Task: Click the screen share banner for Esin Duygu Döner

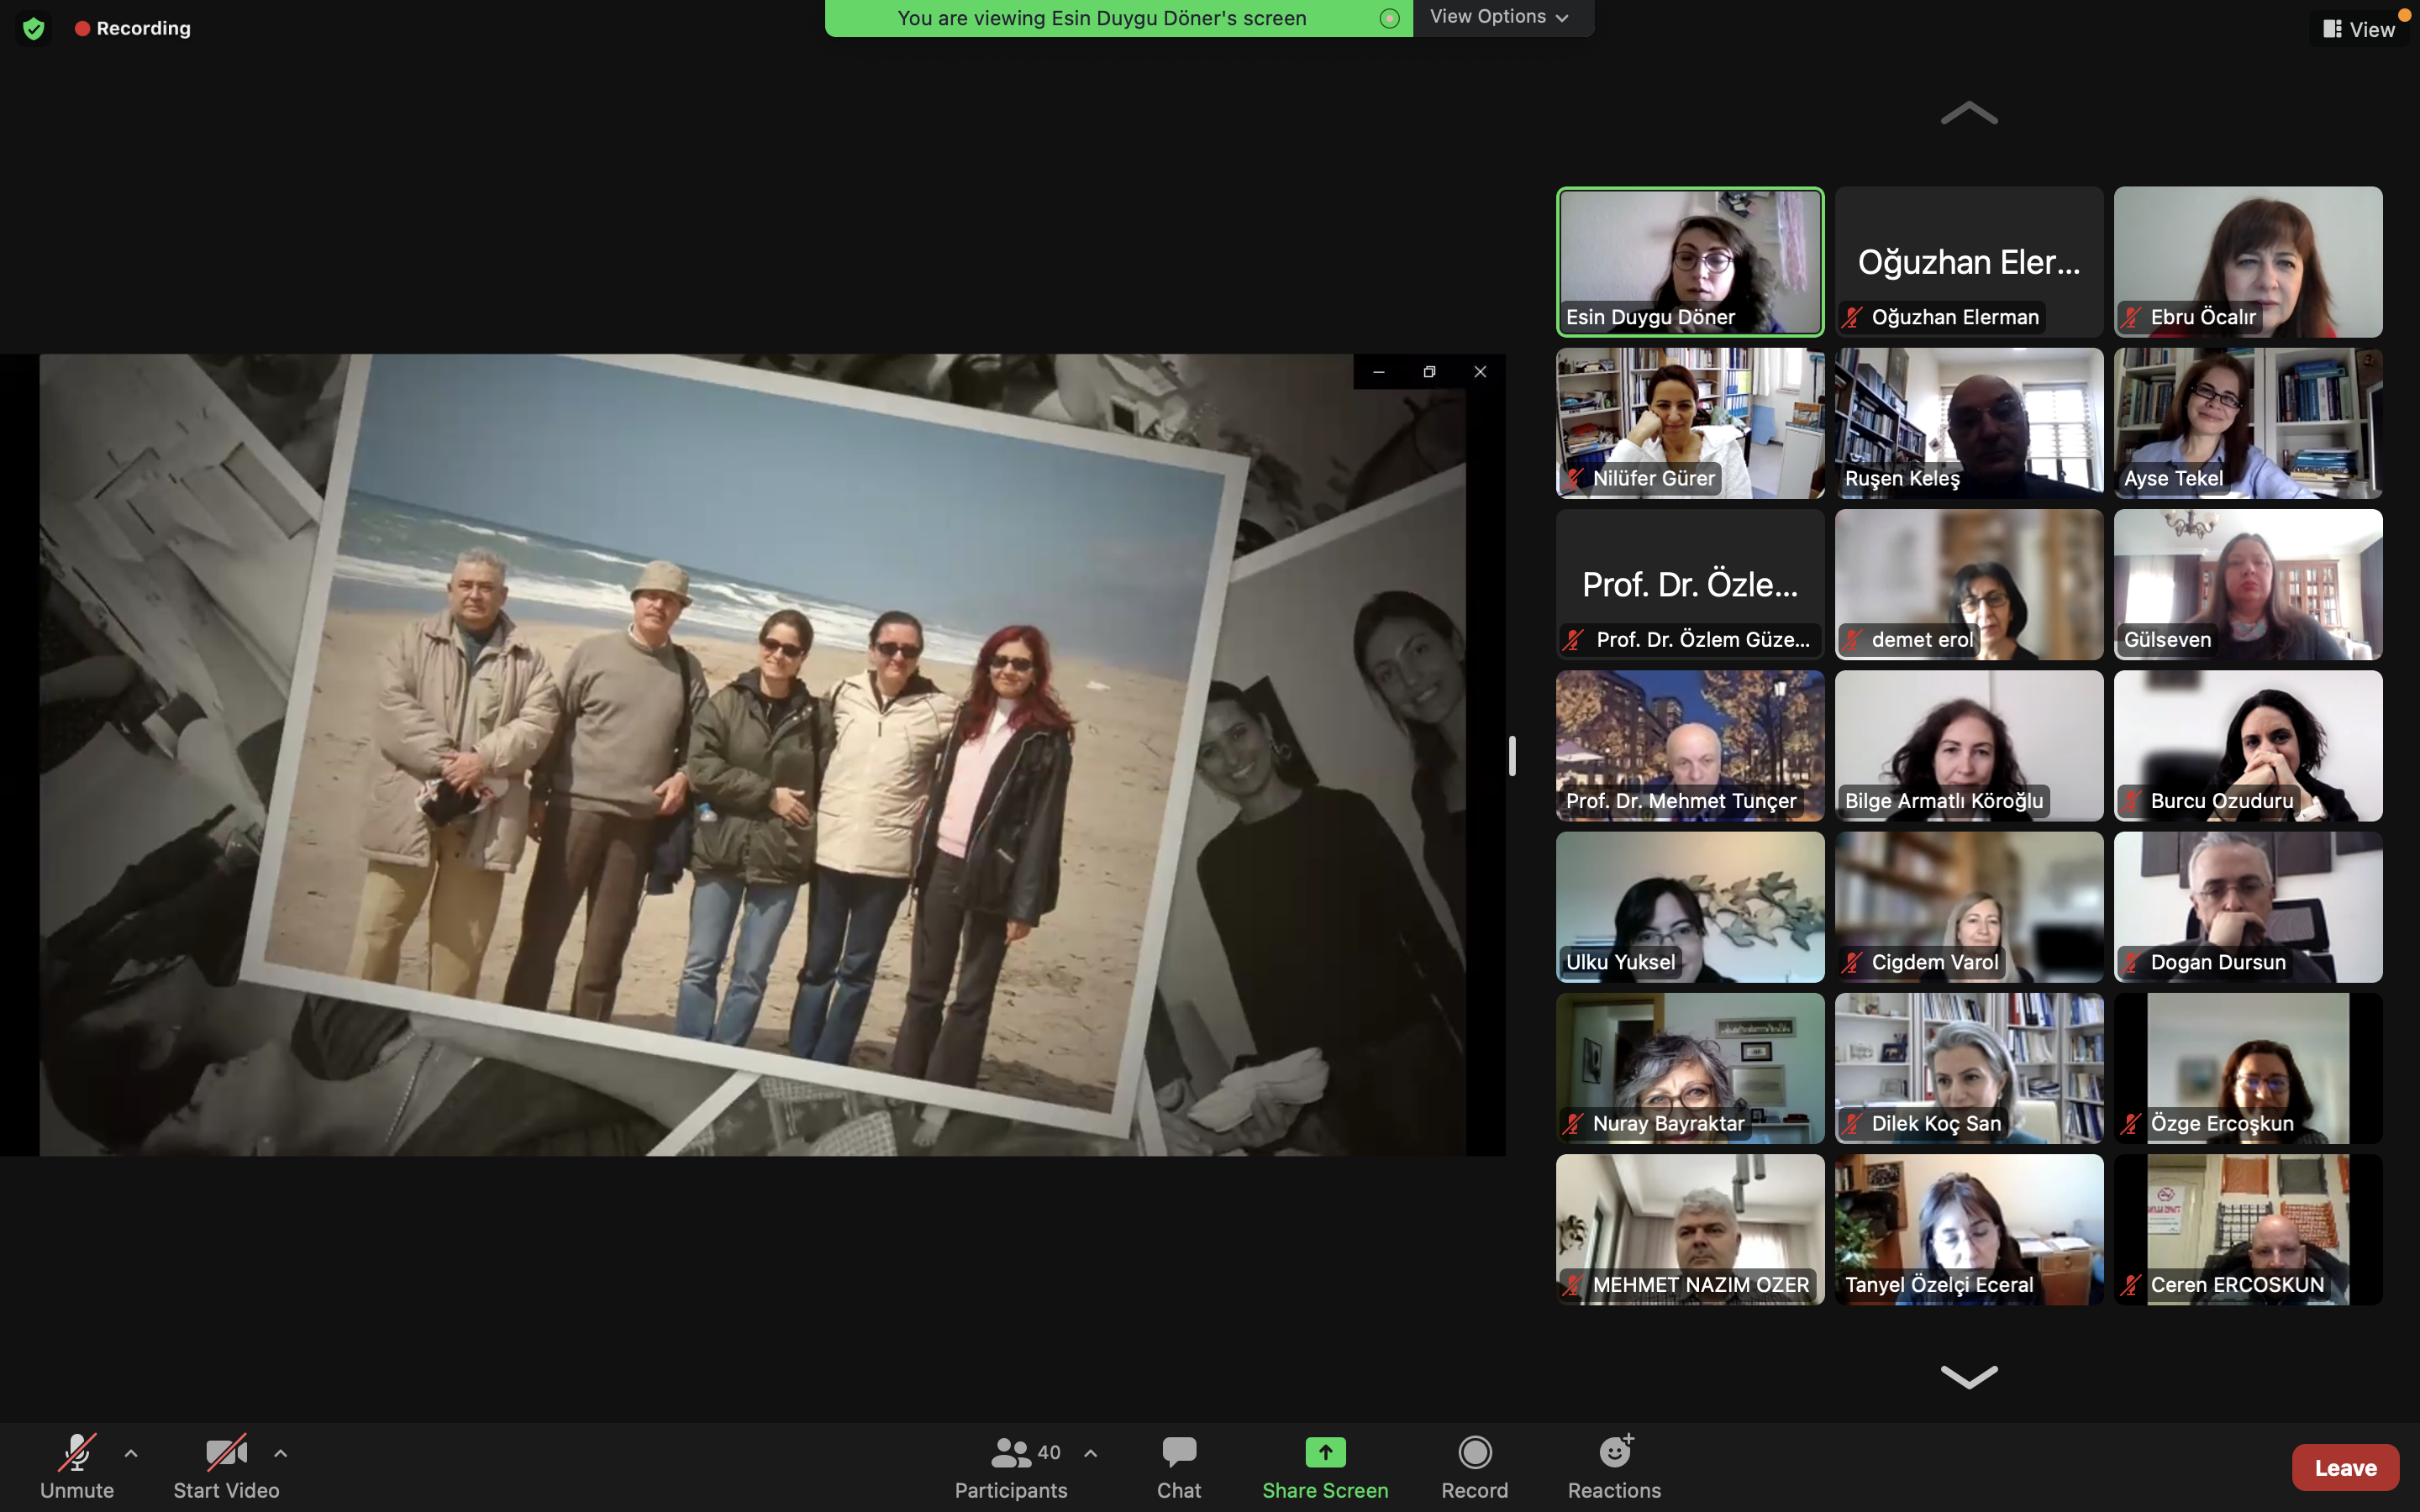Action: (1118, 18)
